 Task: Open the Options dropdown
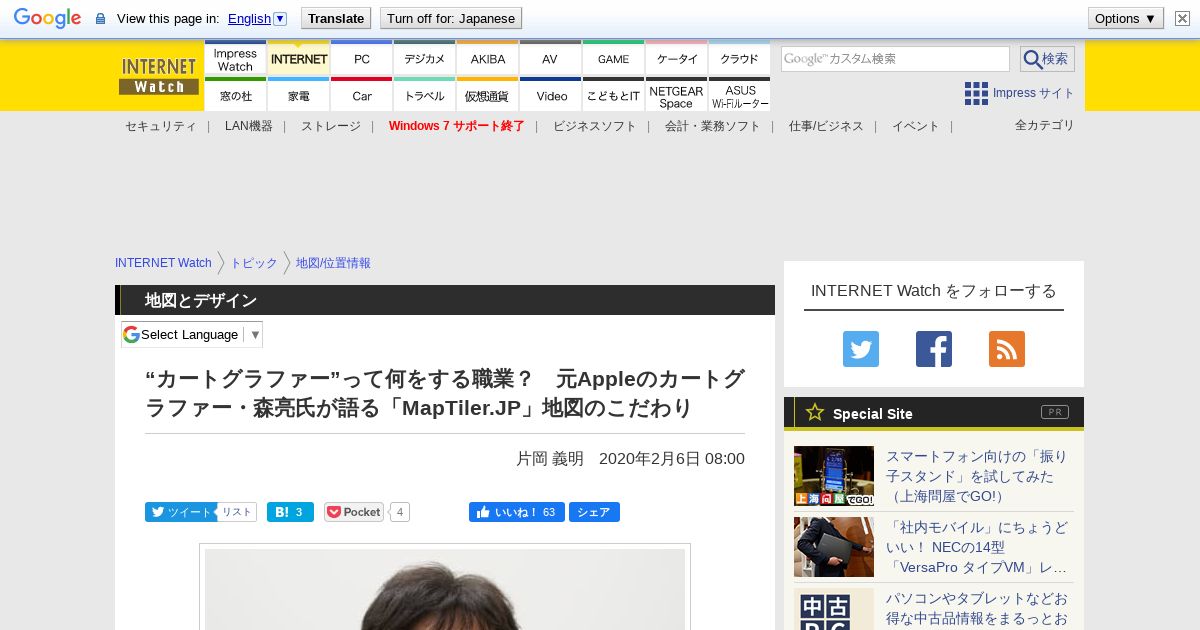1125,18
